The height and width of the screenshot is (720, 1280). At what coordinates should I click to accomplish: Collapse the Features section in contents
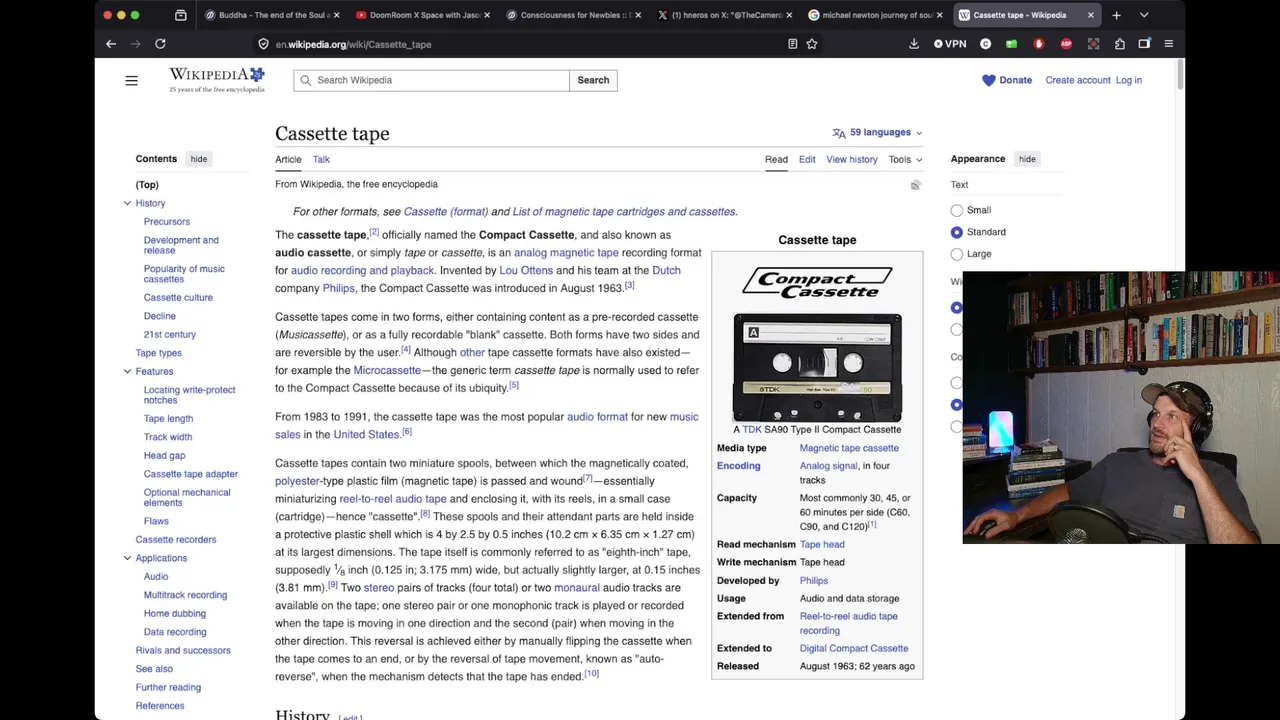click(x=127, y=371)
